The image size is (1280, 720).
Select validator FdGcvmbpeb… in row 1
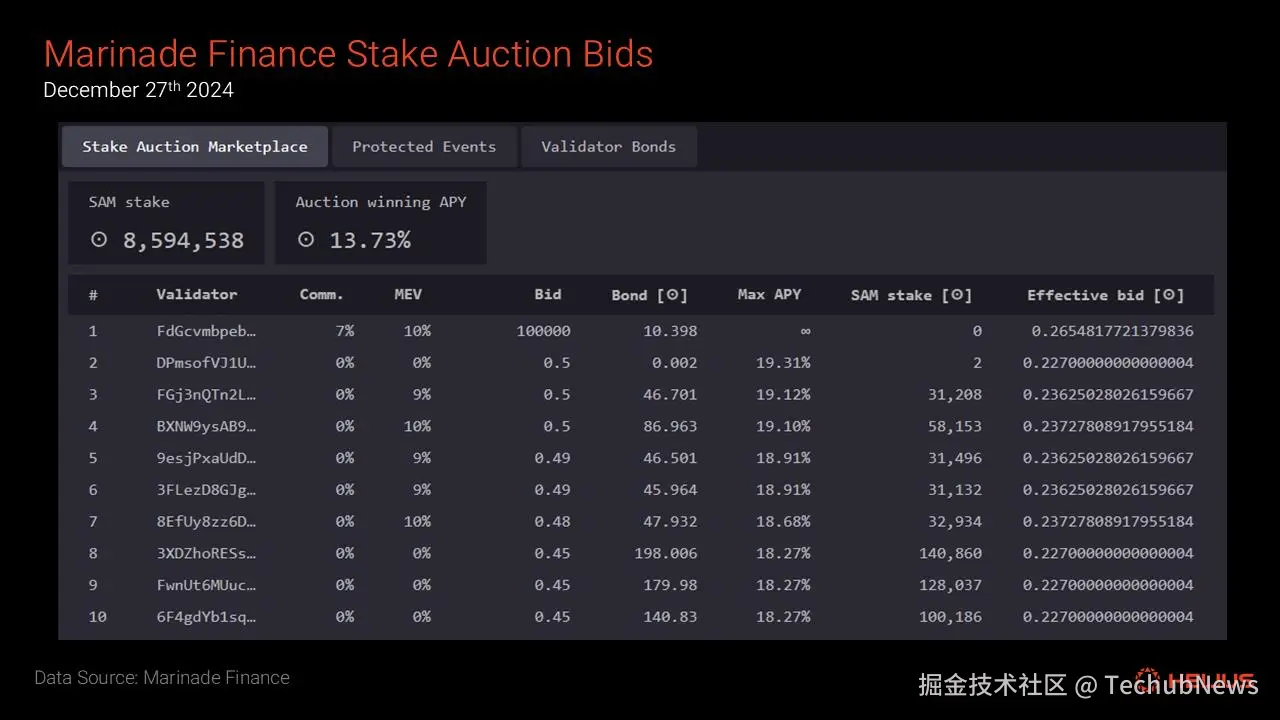point(206,331)
